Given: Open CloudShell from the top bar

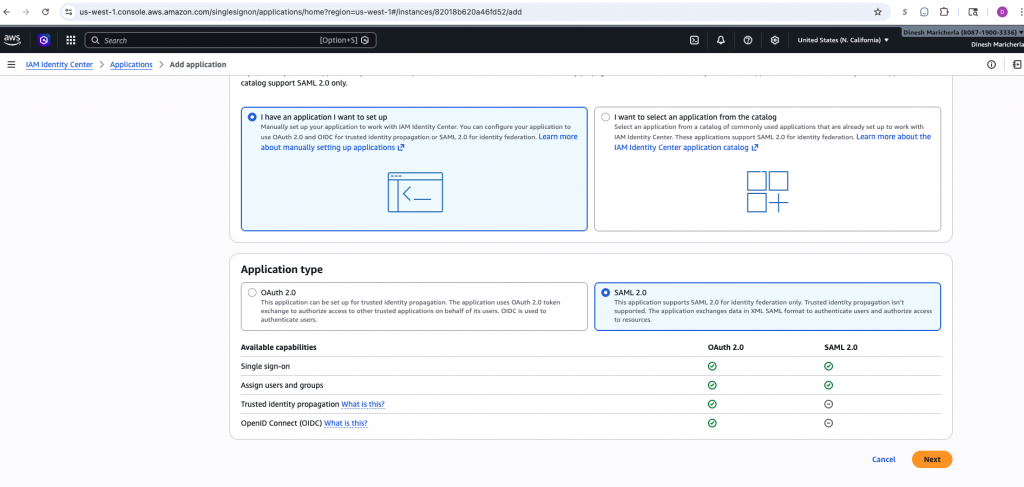Looking at the screenshot, I should (694, 40).
